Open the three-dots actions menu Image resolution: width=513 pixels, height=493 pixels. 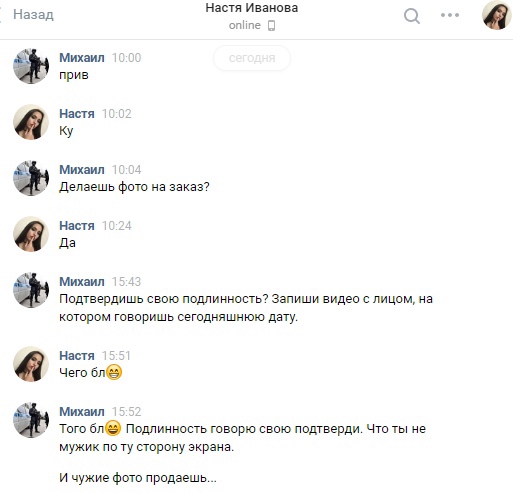tap(450, 15)
